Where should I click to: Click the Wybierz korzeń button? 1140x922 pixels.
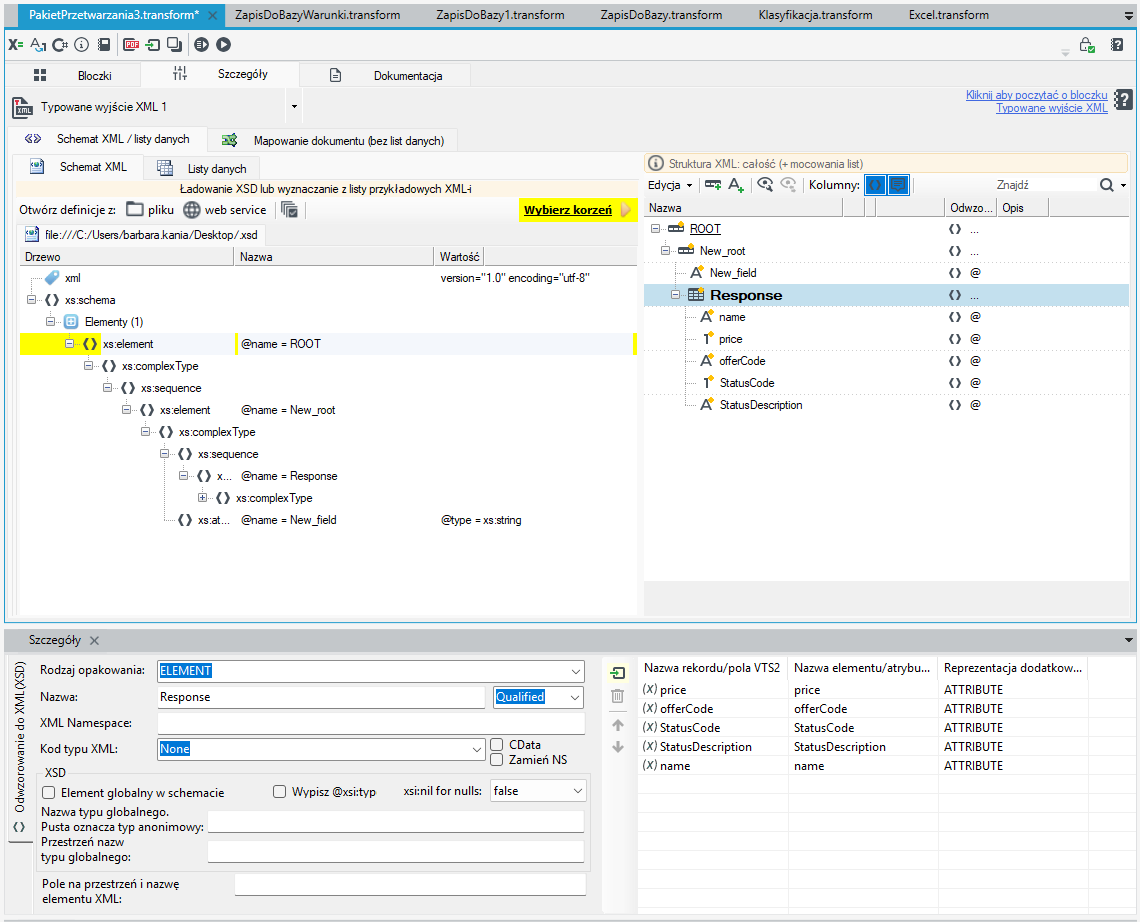coord(577,210)
